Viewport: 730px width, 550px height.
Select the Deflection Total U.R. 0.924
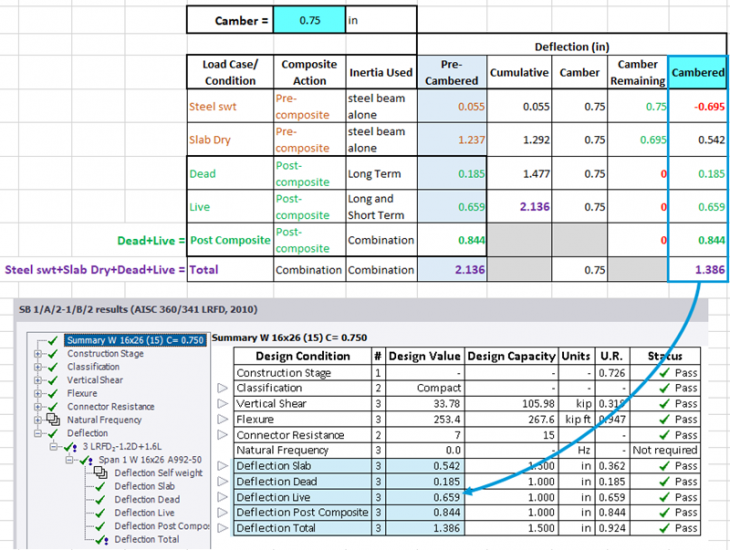coord(612,528)
